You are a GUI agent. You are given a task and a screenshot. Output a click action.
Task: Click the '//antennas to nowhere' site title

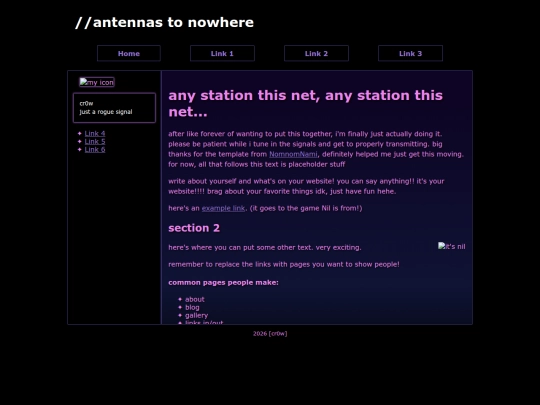[164, 22]
